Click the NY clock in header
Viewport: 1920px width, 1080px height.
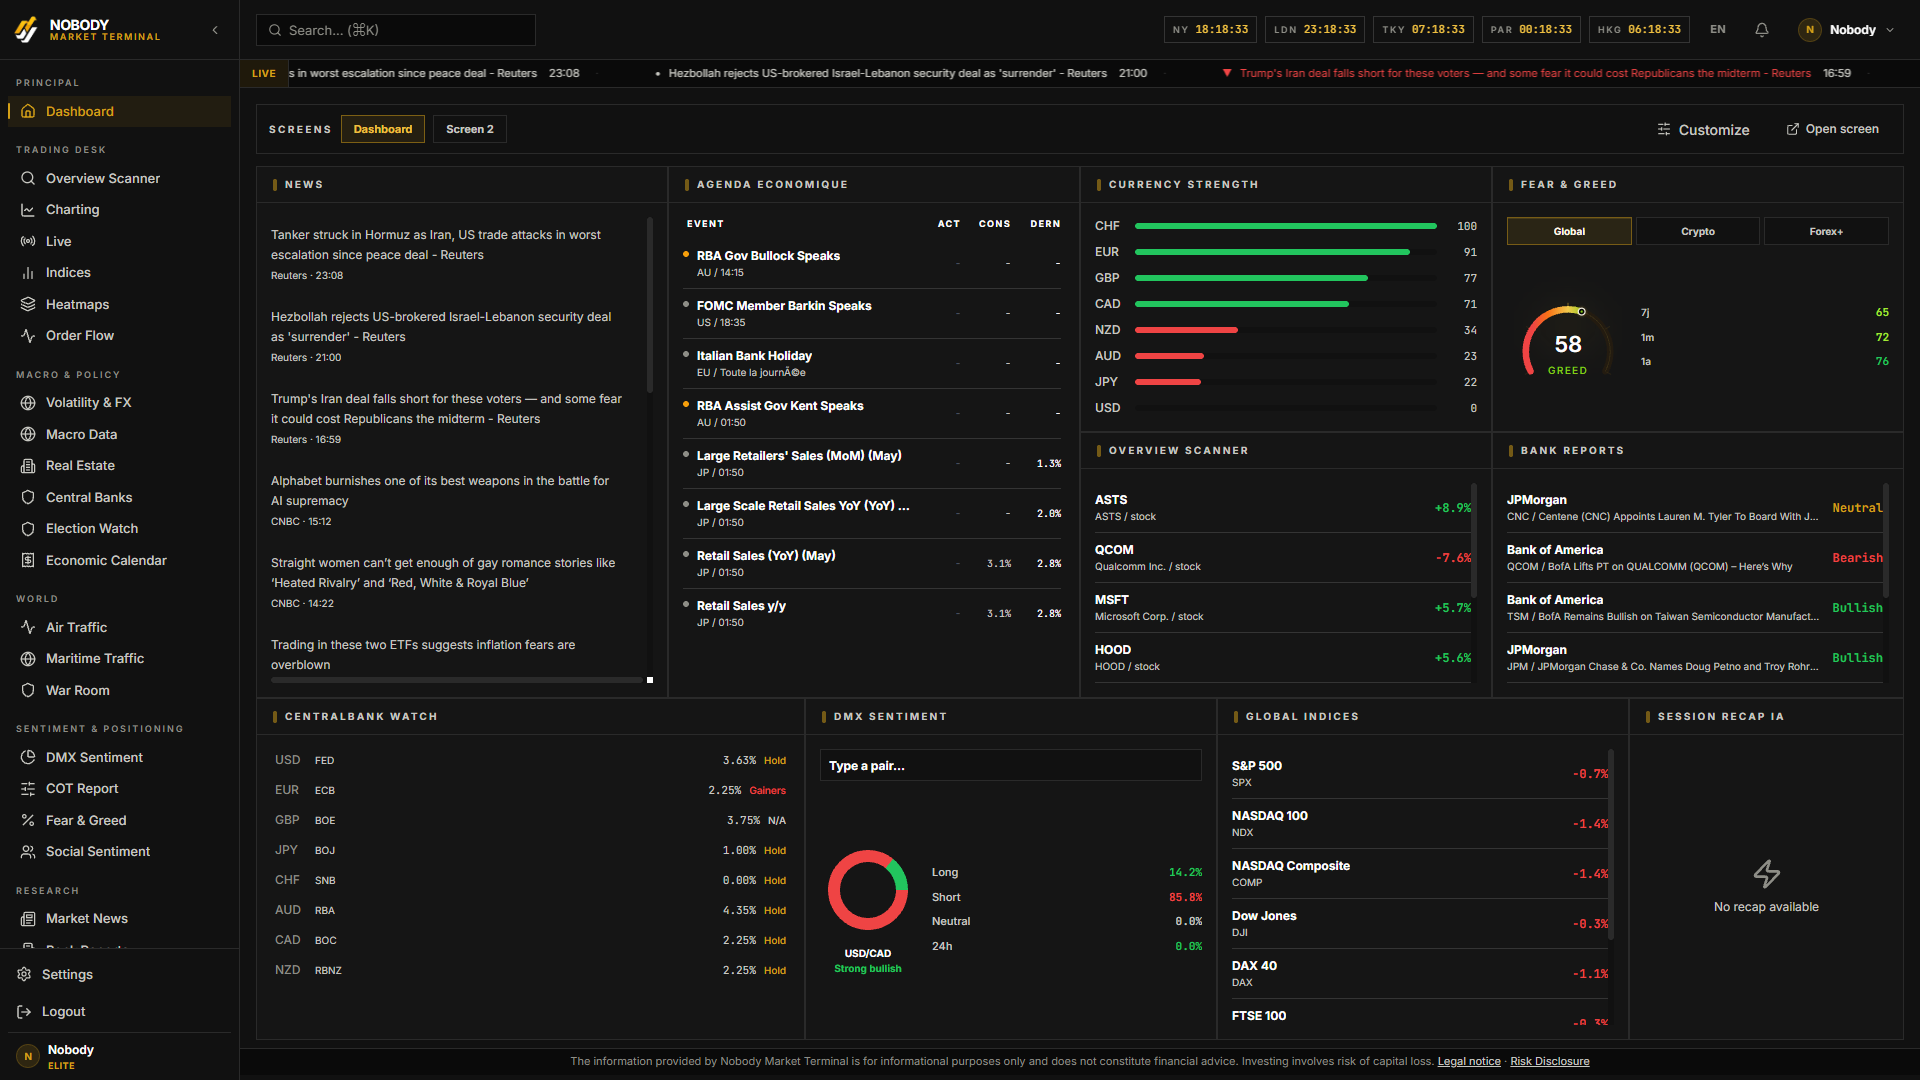coord(1210,30)
